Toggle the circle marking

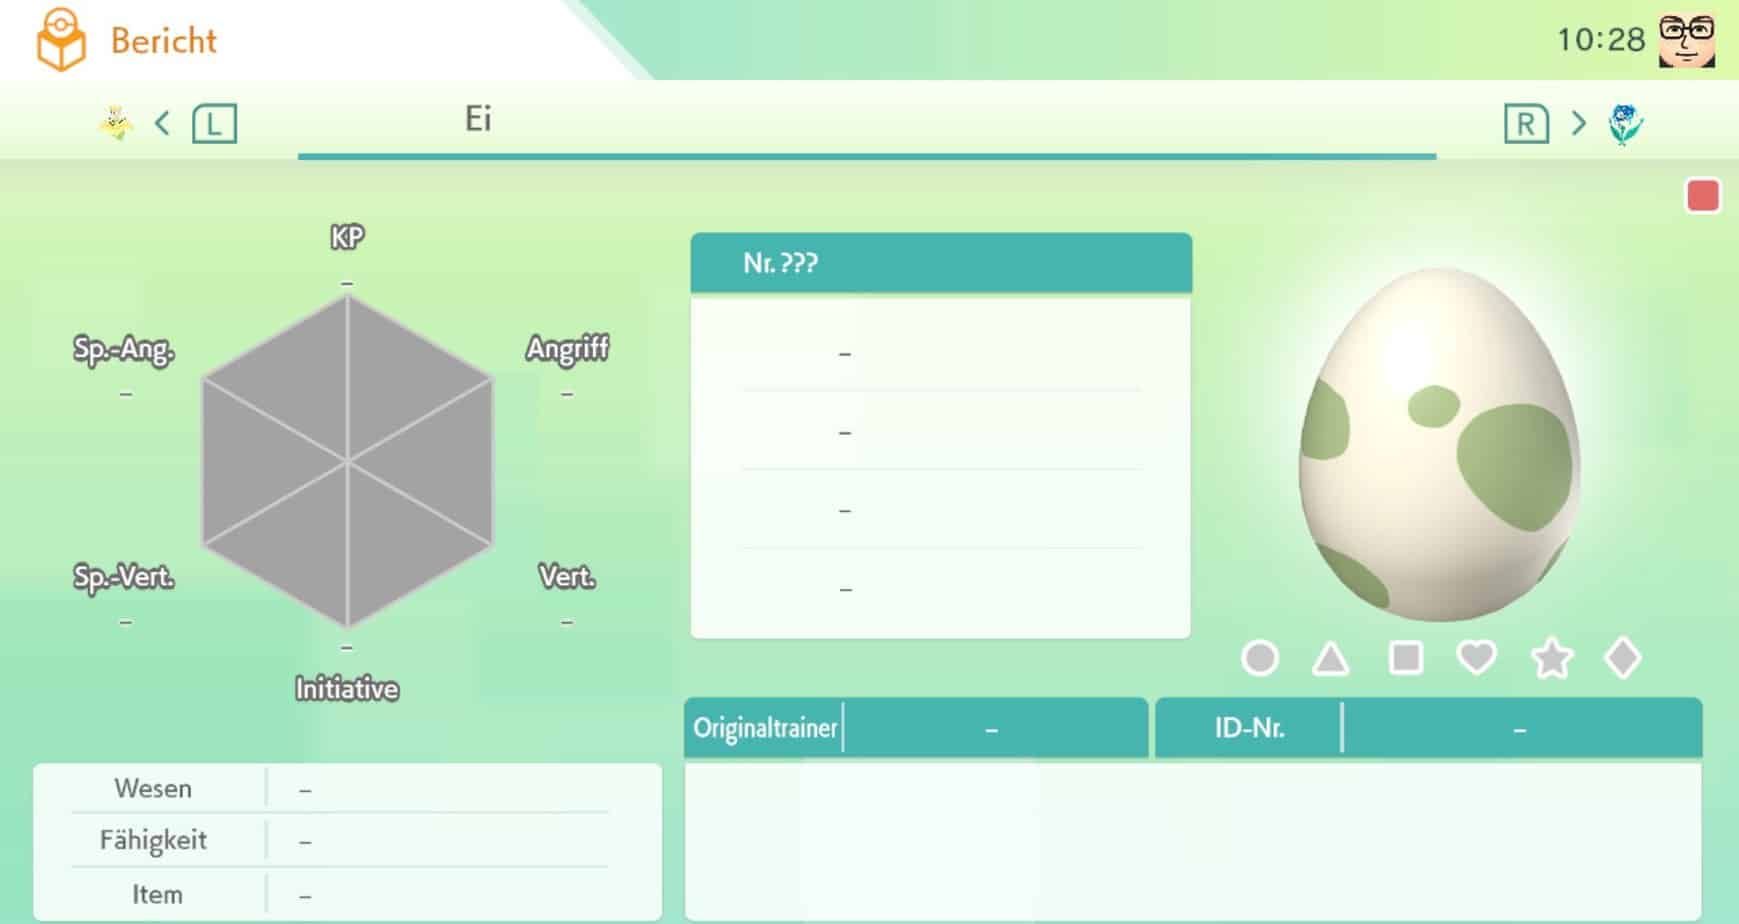pyautogui.click(x=1260, y=658)
